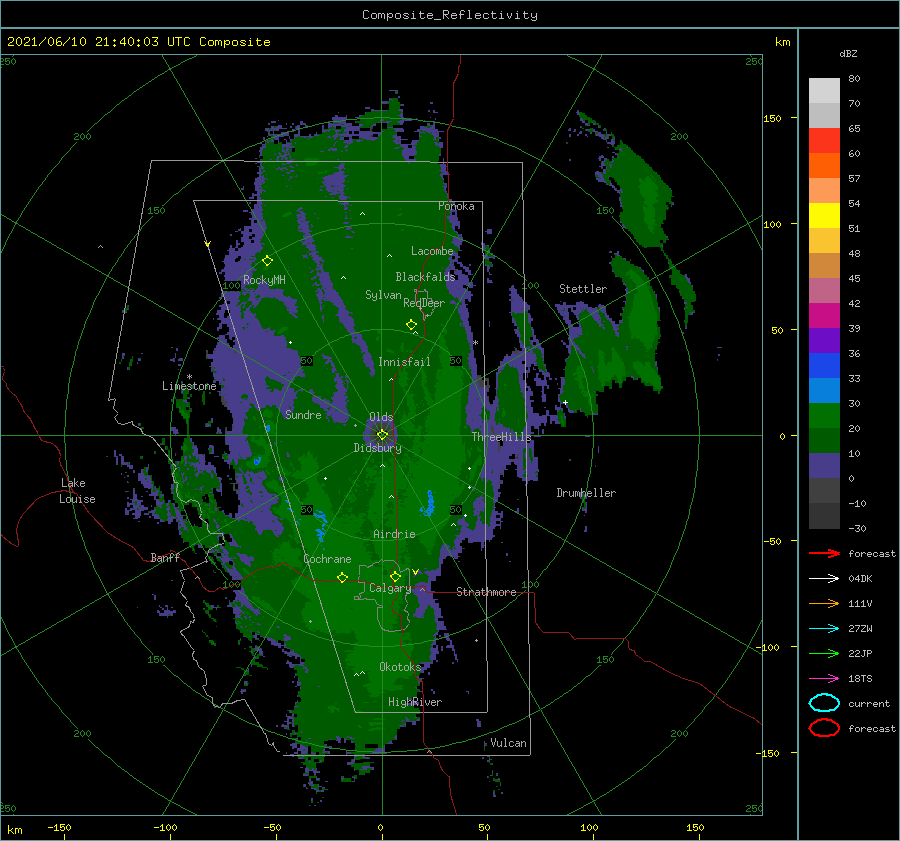Screen dimensions: 900x841
Task: Click the Ponoka town label
Action: [x=456, y=206]
